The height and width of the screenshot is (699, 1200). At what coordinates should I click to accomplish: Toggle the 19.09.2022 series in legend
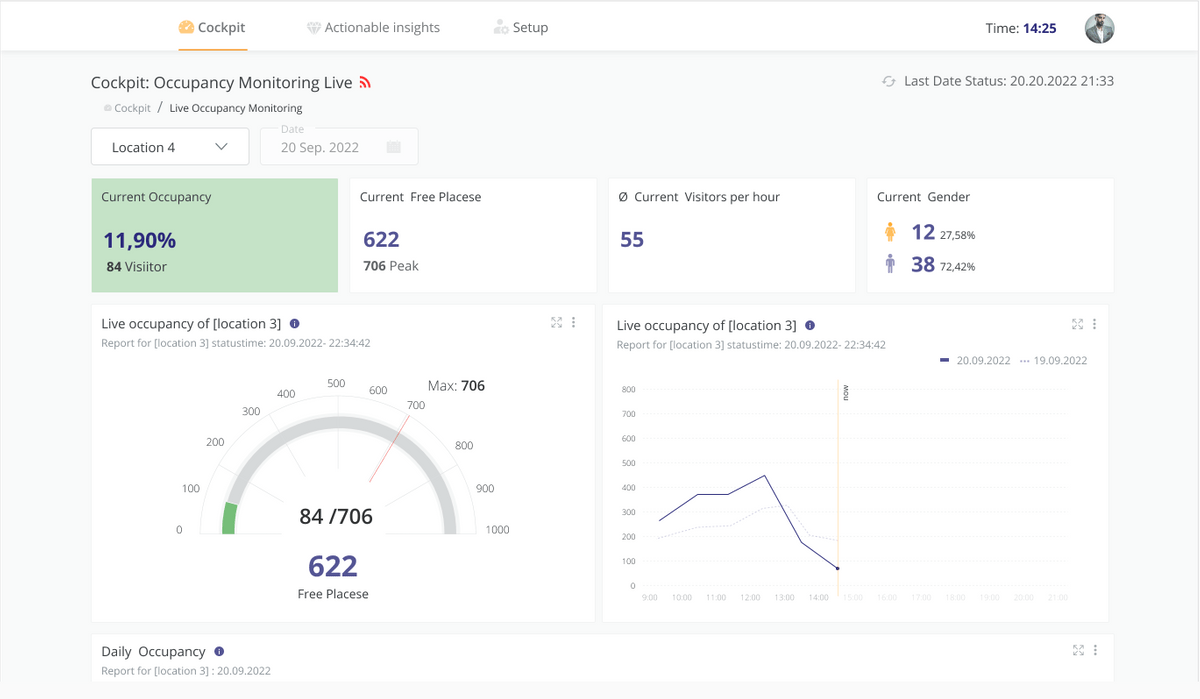pyautogui.click(x=1053, y=360)
